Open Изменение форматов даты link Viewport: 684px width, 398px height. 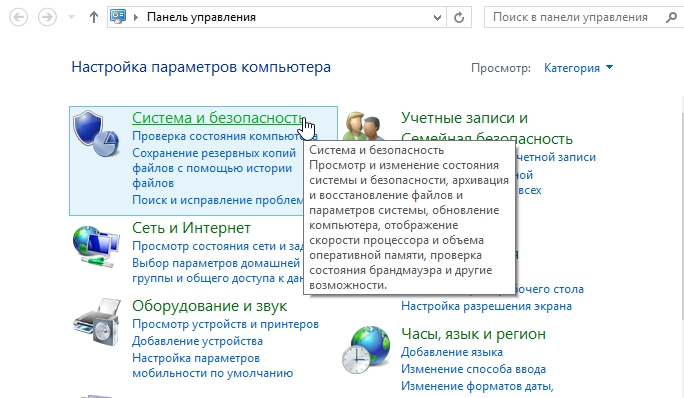(477, 386)
